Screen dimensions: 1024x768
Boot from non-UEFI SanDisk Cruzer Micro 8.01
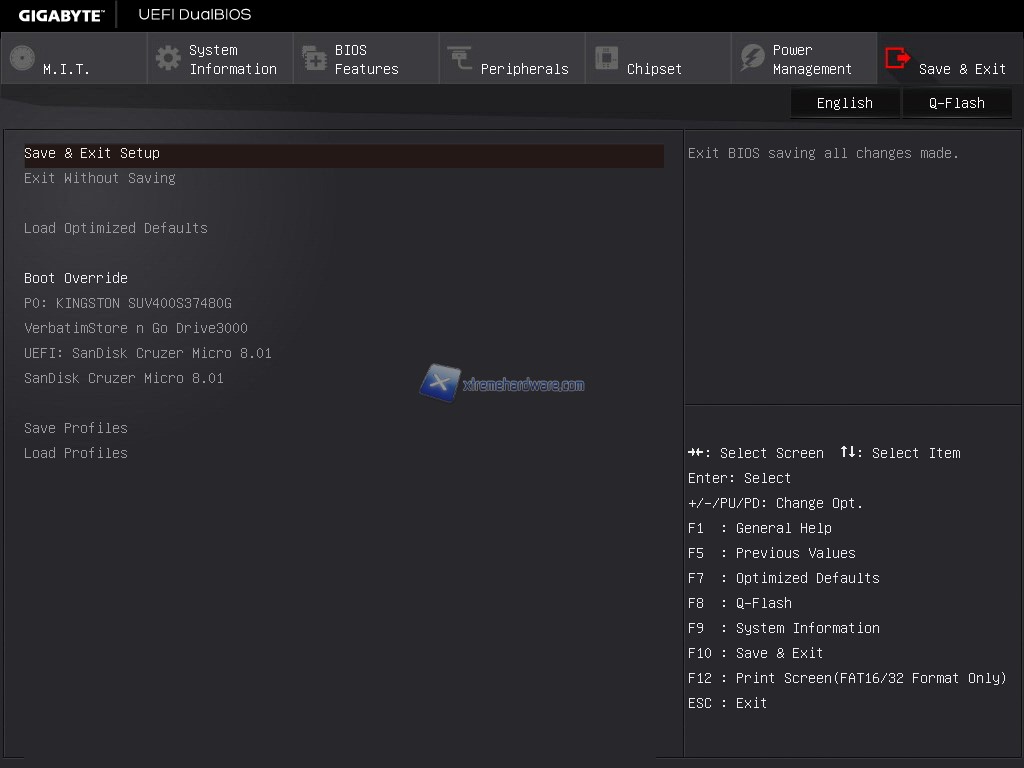pos(124,378)
